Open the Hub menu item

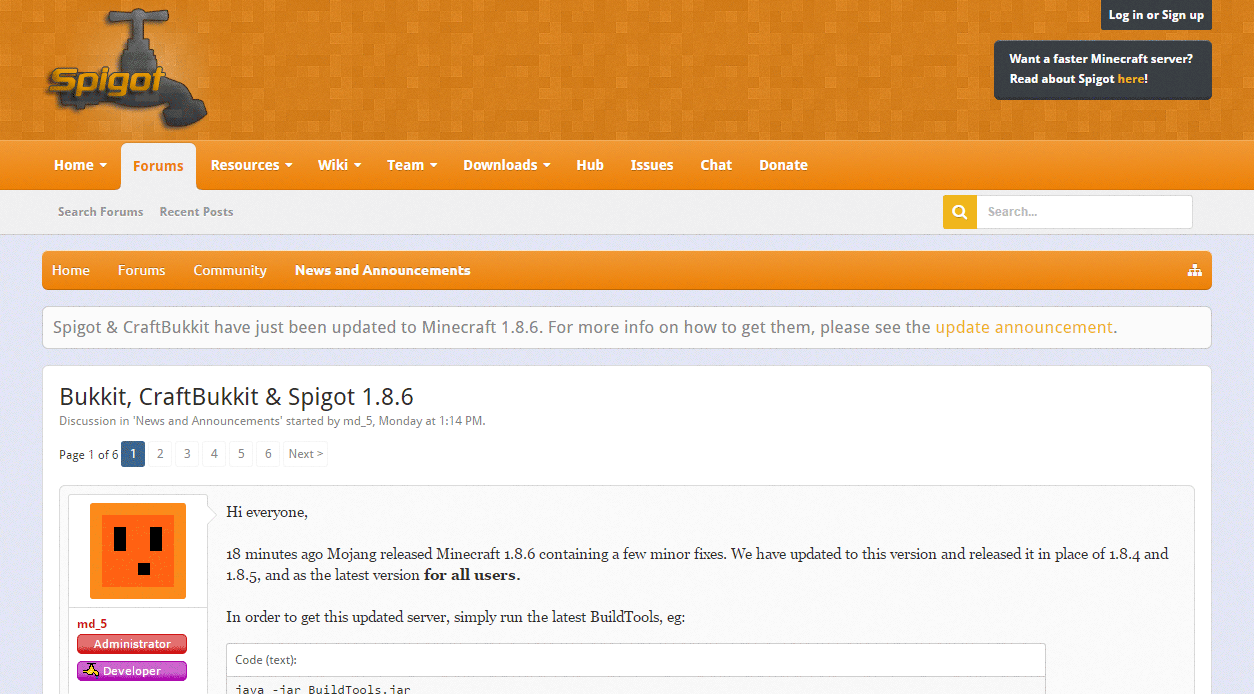(590, 165)
